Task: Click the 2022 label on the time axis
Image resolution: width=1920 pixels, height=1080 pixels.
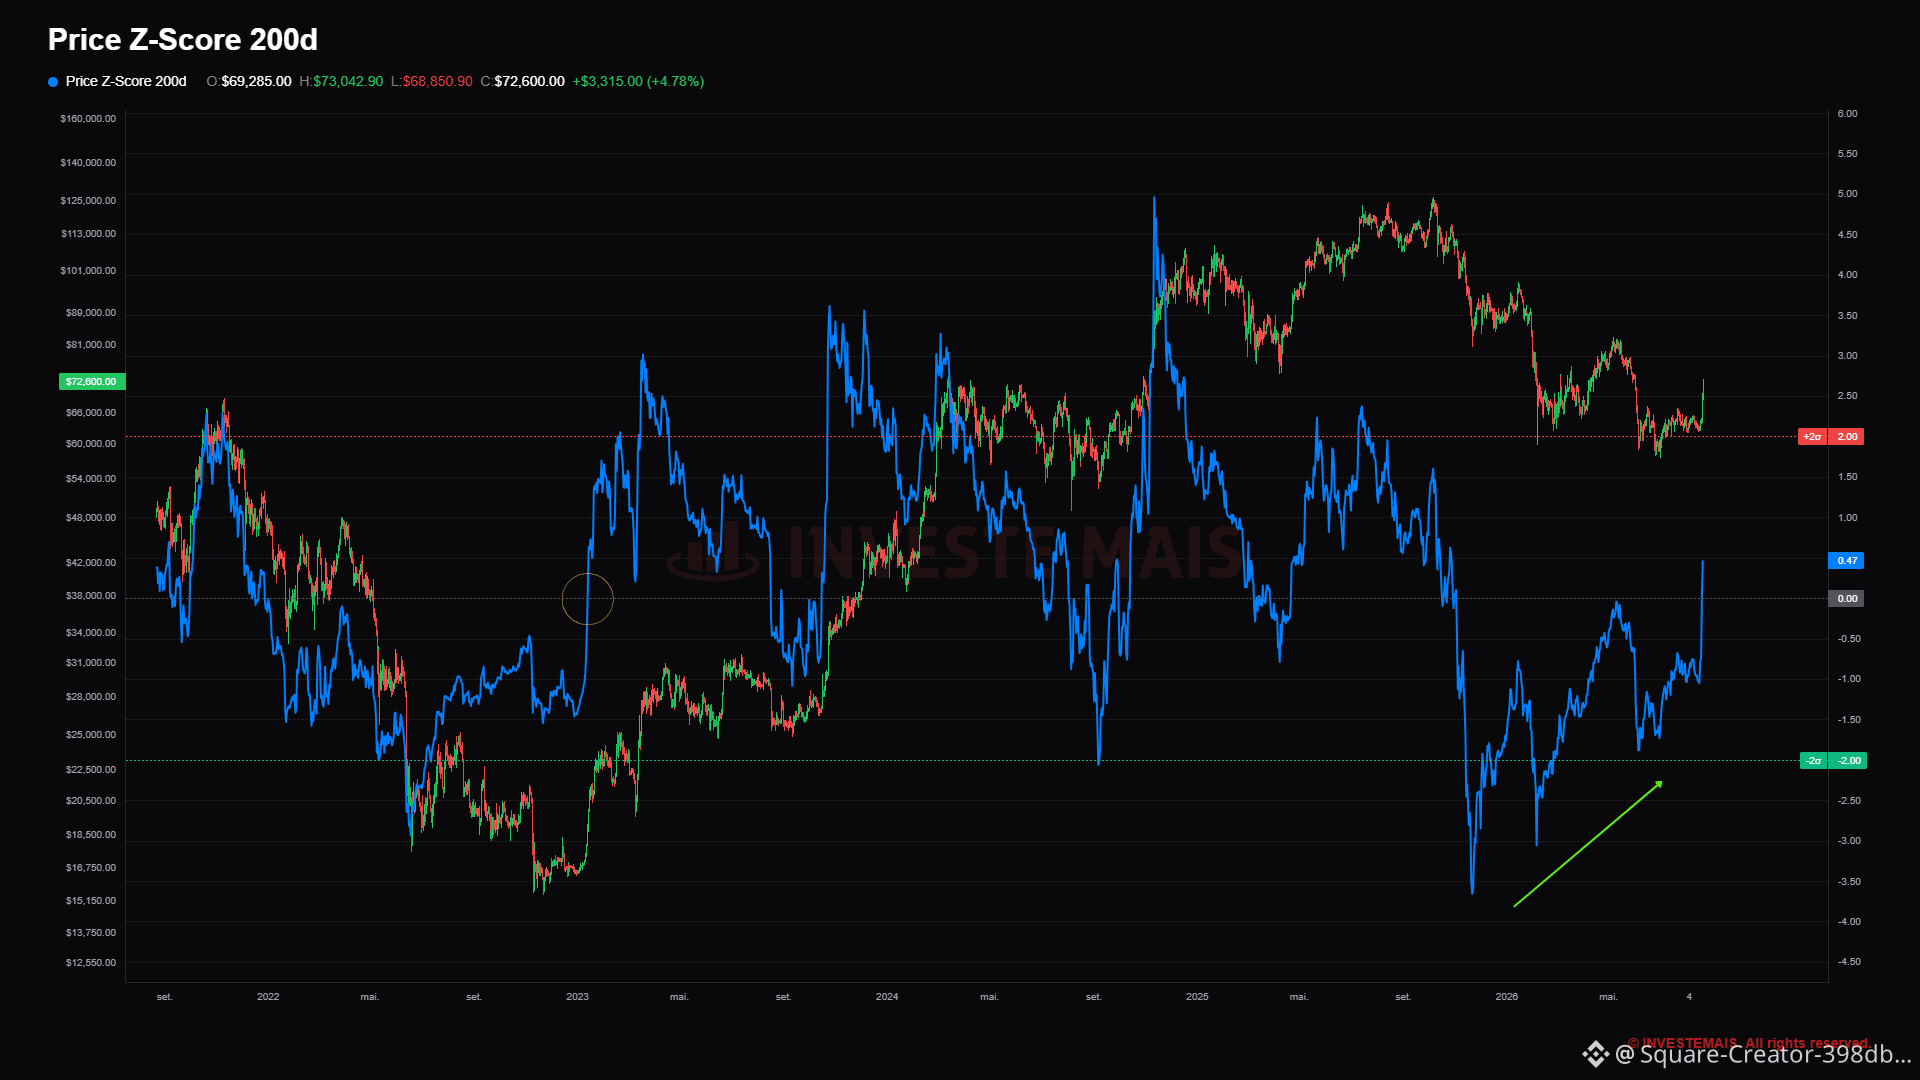Action: tap(268, 997)
